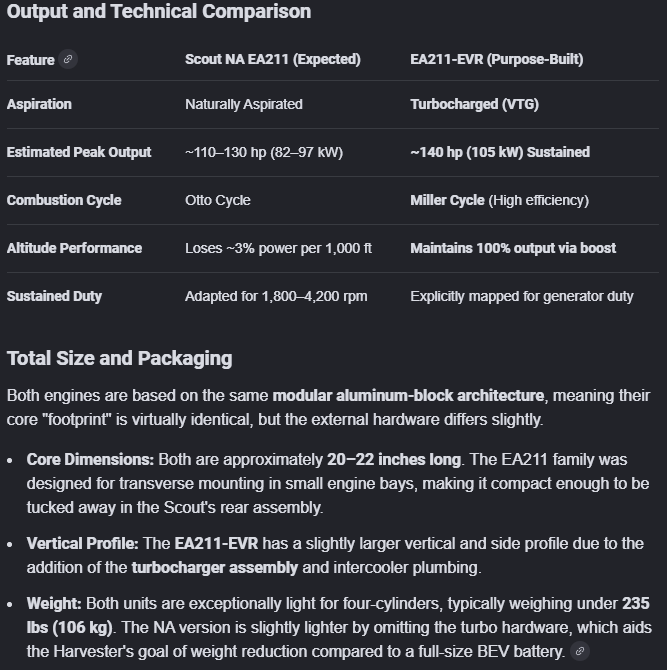
Task: Click the EA211-EVR (Purpose-Built) column header
Action: point(496,60)
